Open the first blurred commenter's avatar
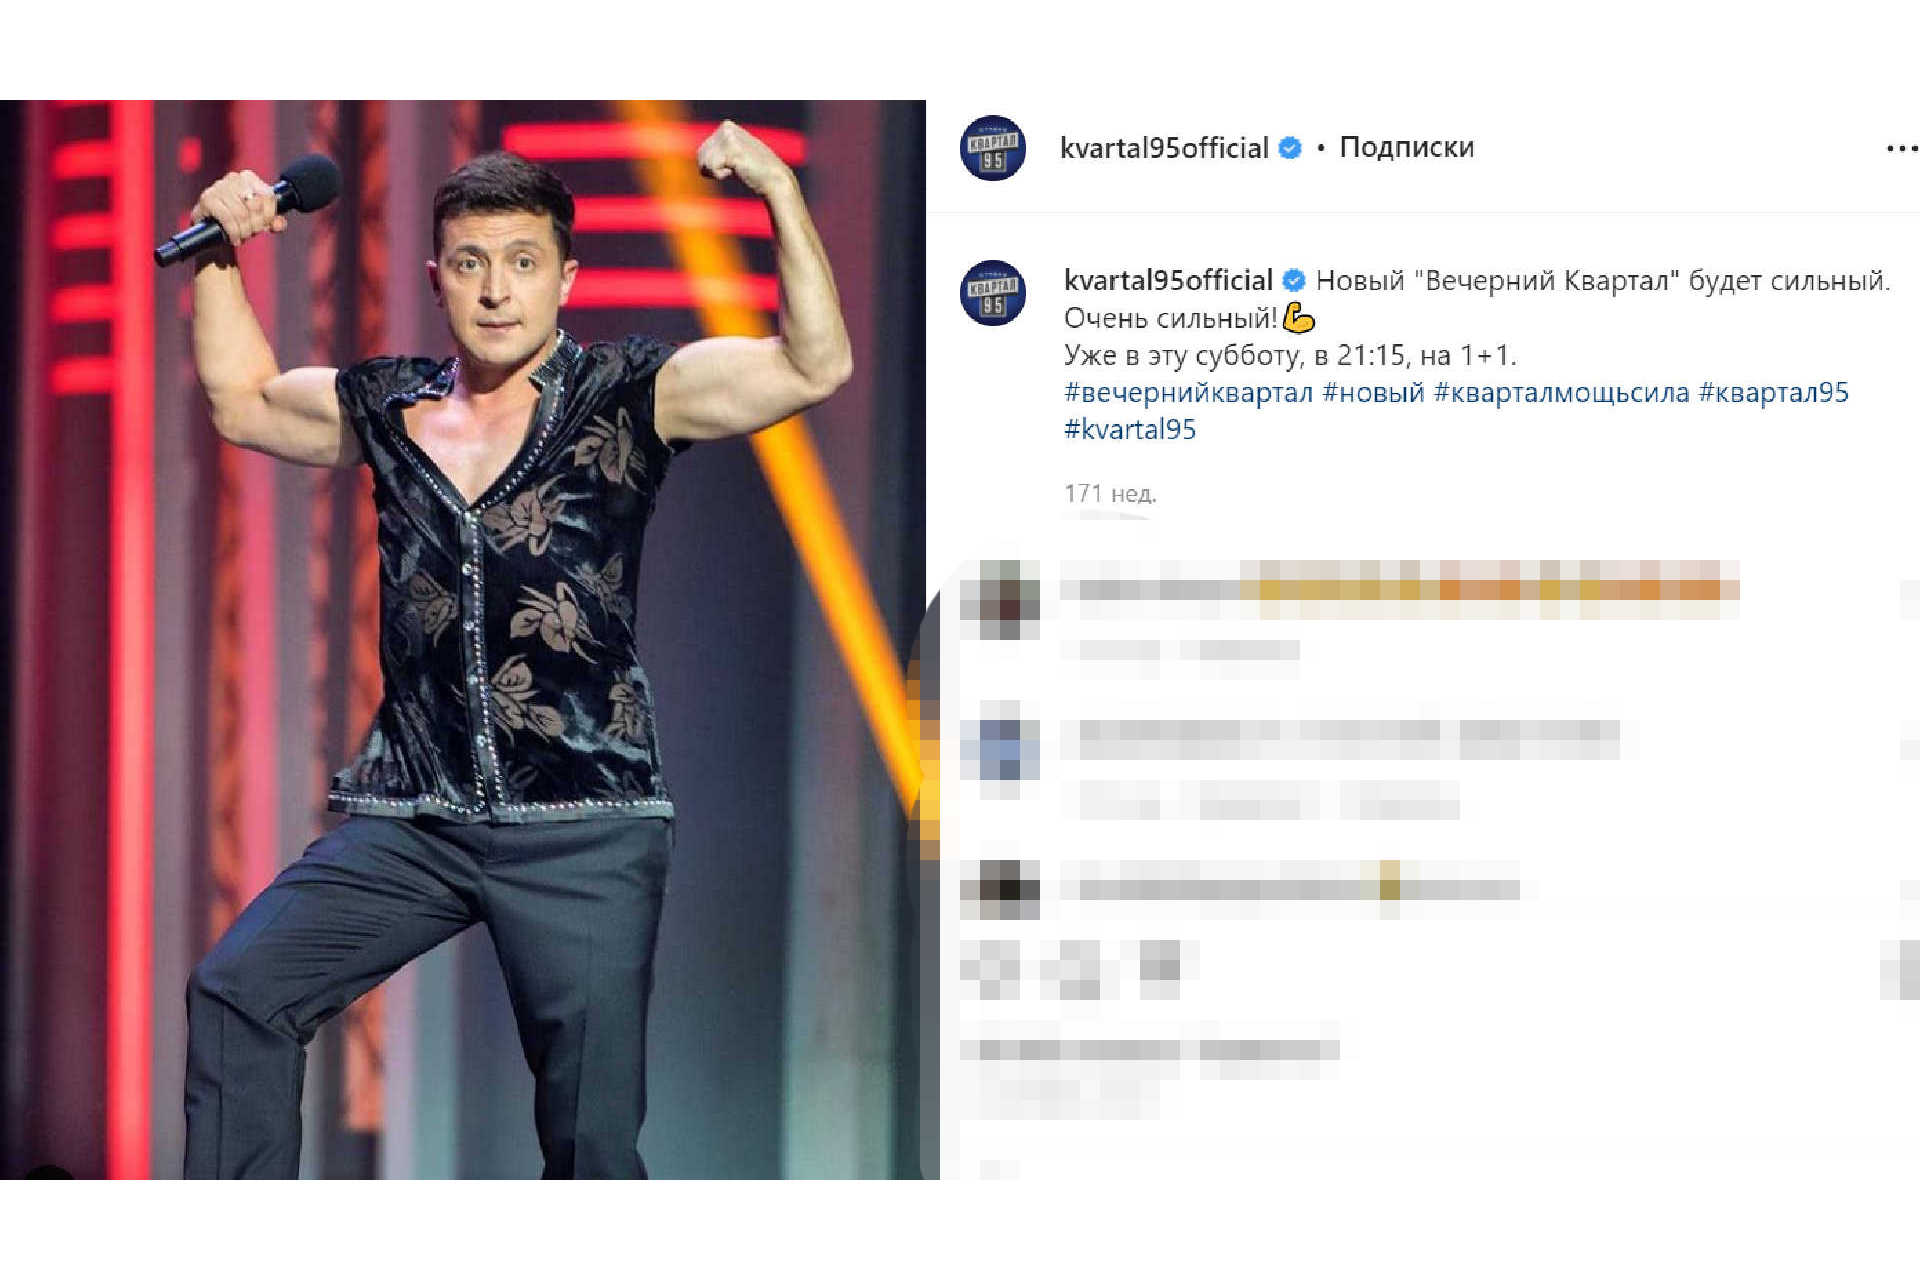 (x=1000, y=599)
